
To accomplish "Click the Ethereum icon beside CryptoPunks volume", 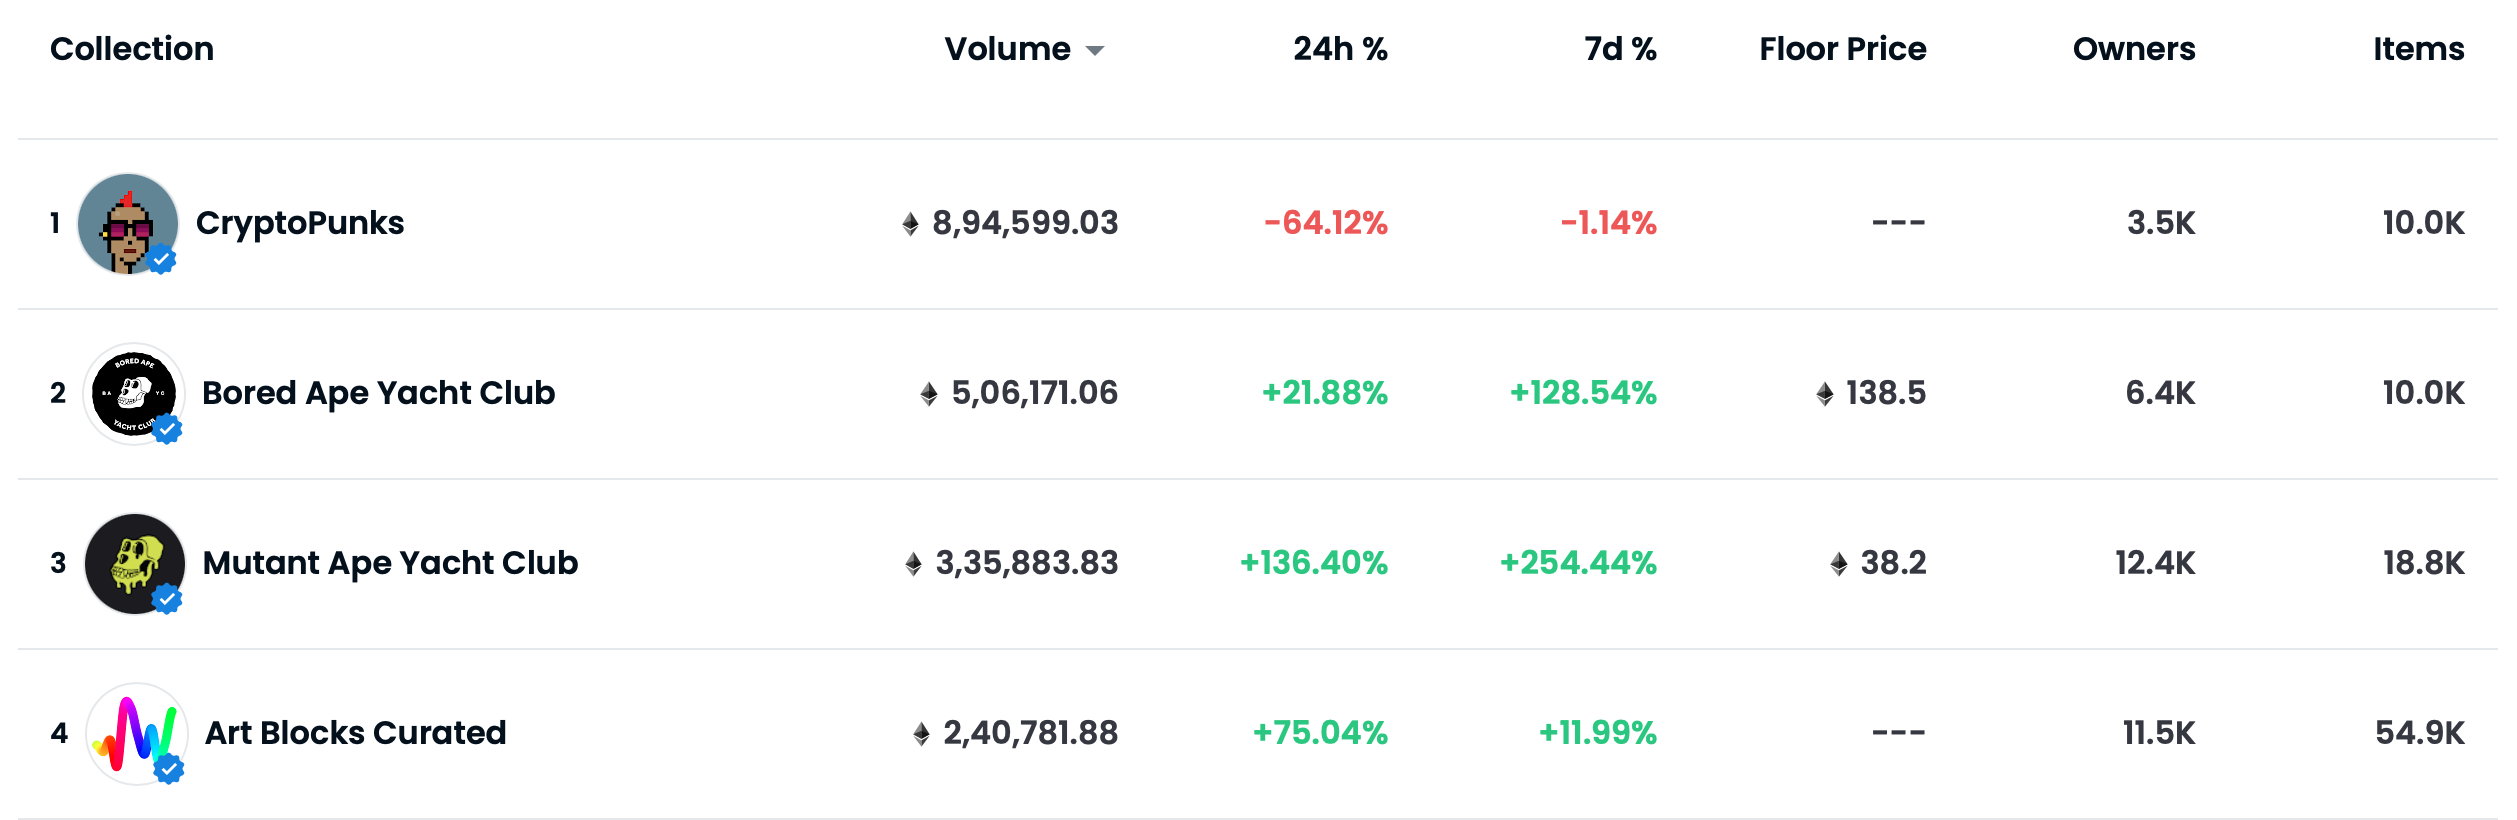I will [x=910, y=224].
